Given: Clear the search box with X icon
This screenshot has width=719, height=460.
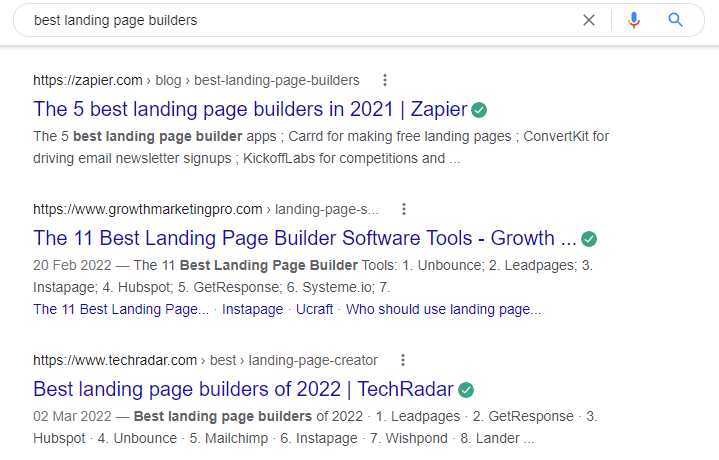Looking at the screenshot, I should click(589, 20).
